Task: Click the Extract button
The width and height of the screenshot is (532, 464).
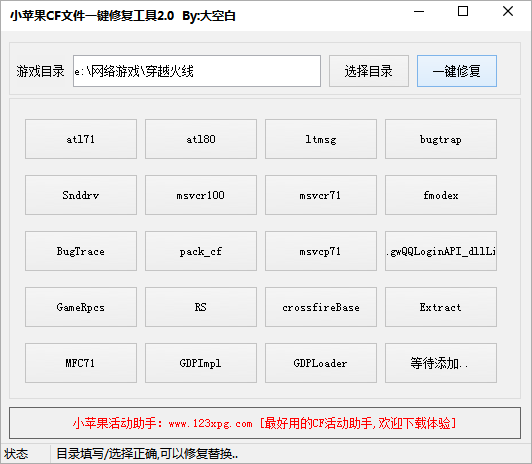Action: 441,307
